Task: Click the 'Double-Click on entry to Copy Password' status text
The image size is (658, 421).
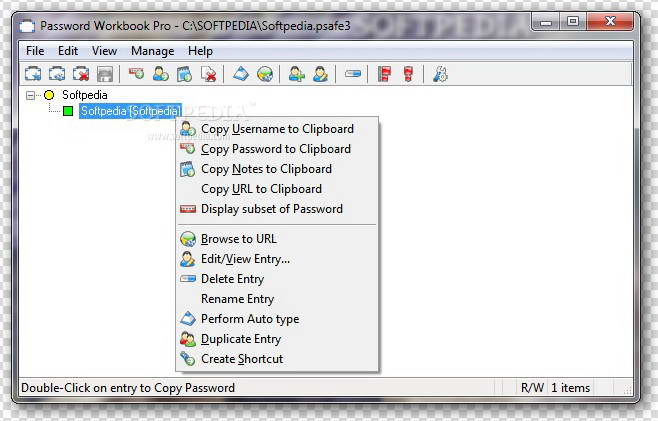Action: (x=128, y=388)
